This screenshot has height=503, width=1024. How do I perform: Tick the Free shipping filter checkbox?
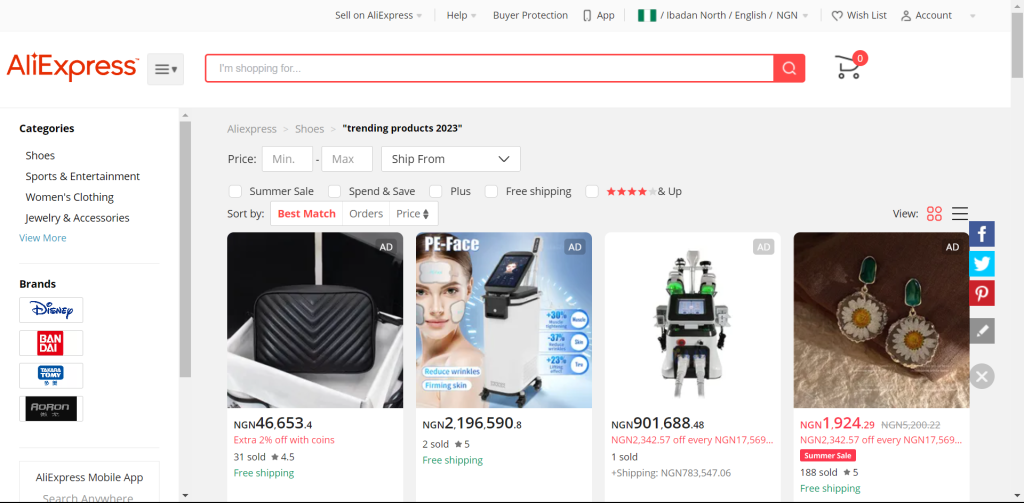point(492,191)
